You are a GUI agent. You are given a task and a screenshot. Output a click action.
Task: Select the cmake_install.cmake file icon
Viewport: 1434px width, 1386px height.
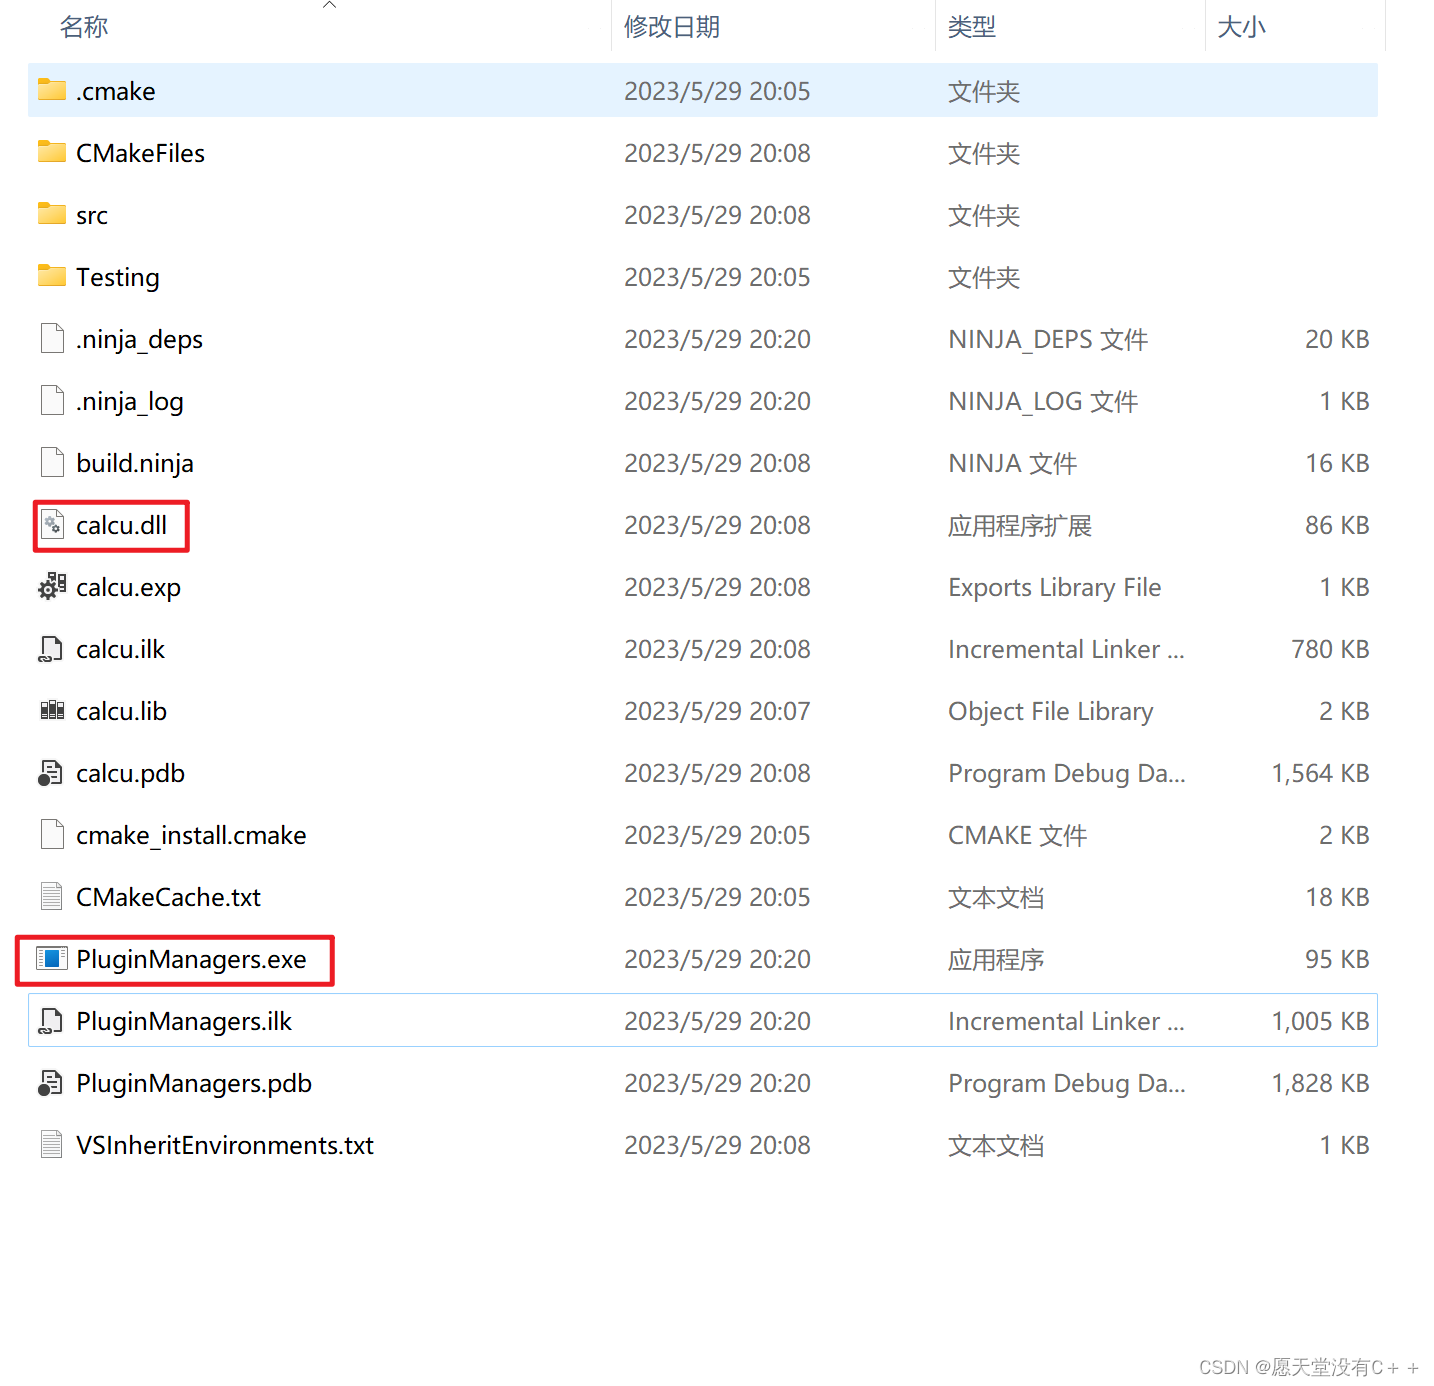(52, 834)
